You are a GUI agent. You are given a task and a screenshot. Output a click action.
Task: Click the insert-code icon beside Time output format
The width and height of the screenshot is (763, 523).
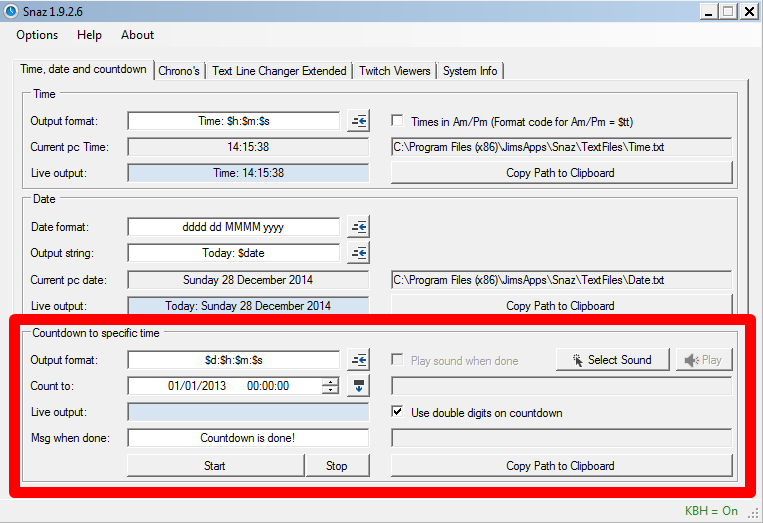359,121
